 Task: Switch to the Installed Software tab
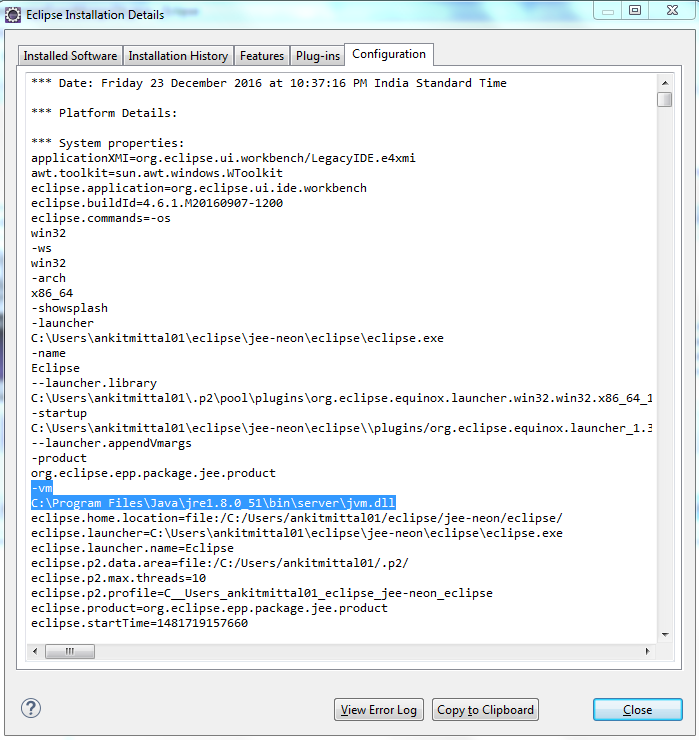tap(70, 56)
